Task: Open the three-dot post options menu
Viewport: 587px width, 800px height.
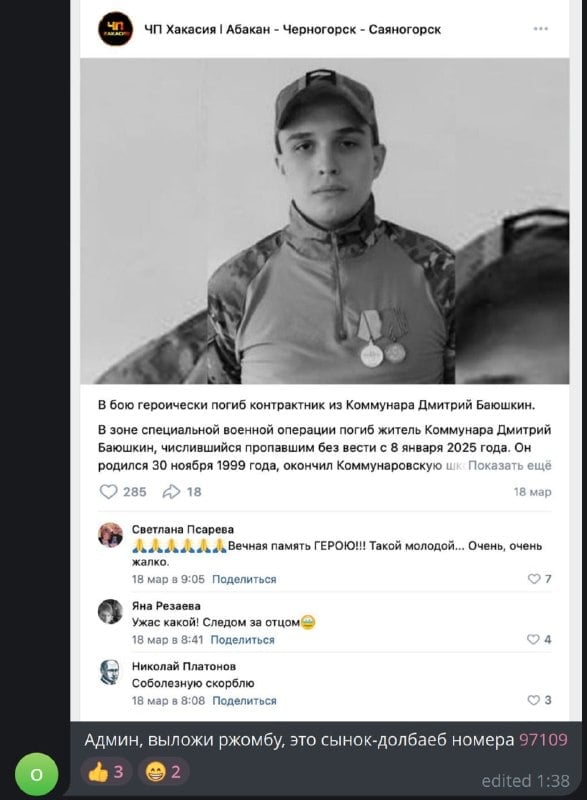Action: pos(541,29)
